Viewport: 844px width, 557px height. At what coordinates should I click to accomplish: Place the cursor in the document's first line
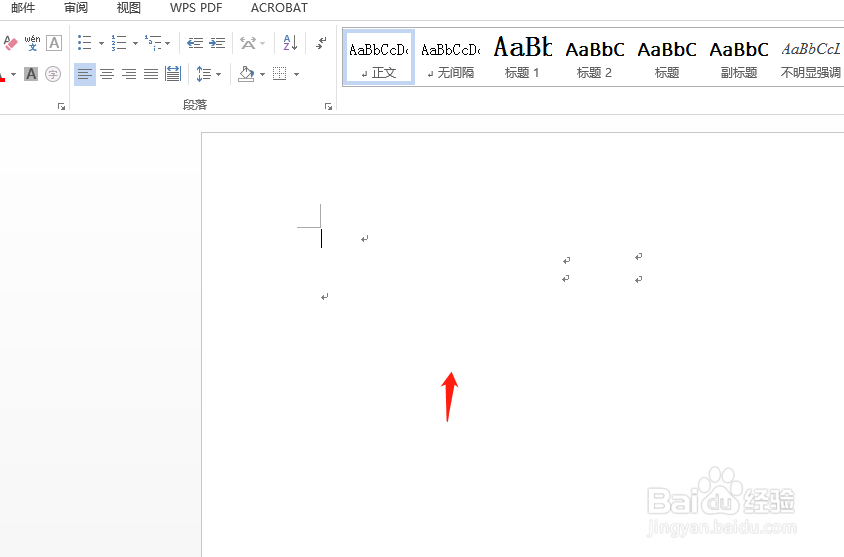(x=343, y=238)
